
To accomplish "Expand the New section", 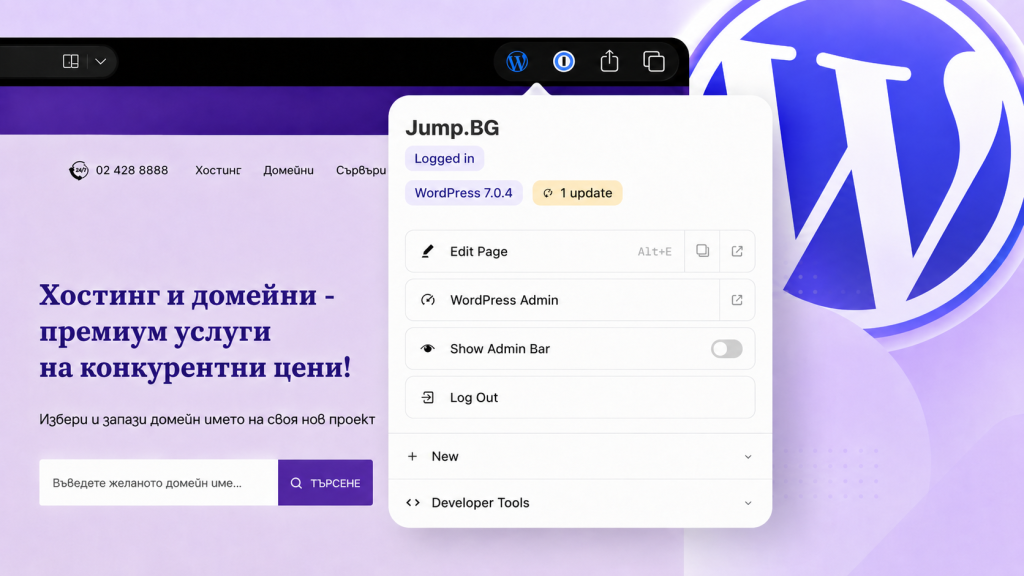I will [x=580, y=456].
